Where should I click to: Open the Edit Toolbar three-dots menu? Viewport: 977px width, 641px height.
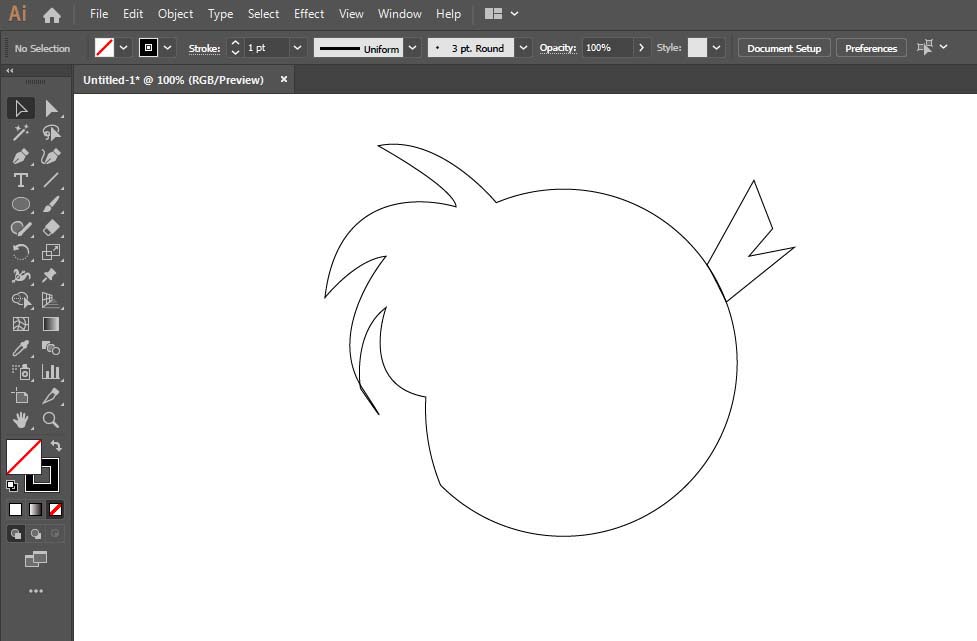point(36,591)
